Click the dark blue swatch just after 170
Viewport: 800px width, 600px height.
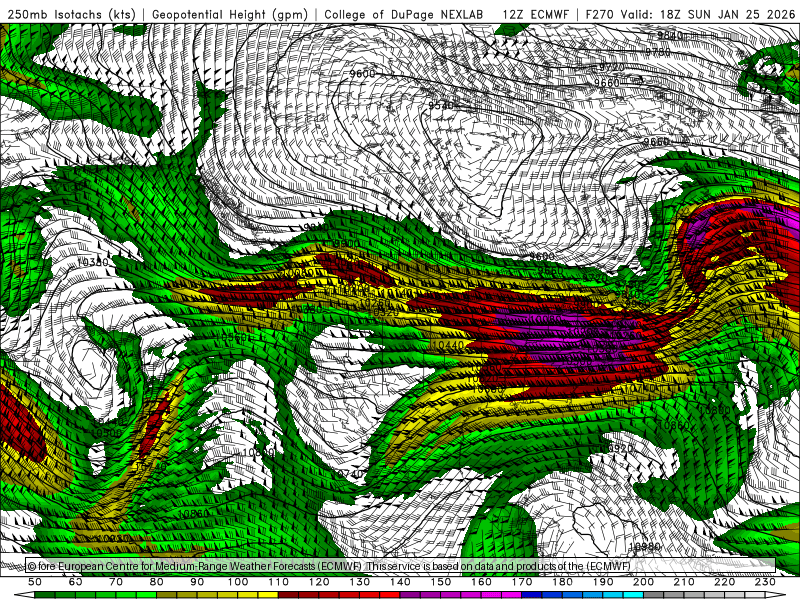532,595
